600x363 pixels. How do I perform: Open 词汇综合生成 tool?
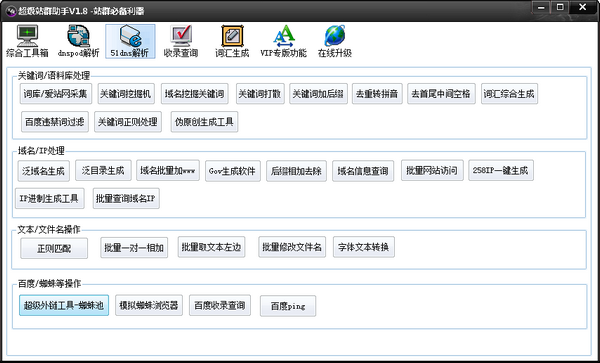click(509, 94)
